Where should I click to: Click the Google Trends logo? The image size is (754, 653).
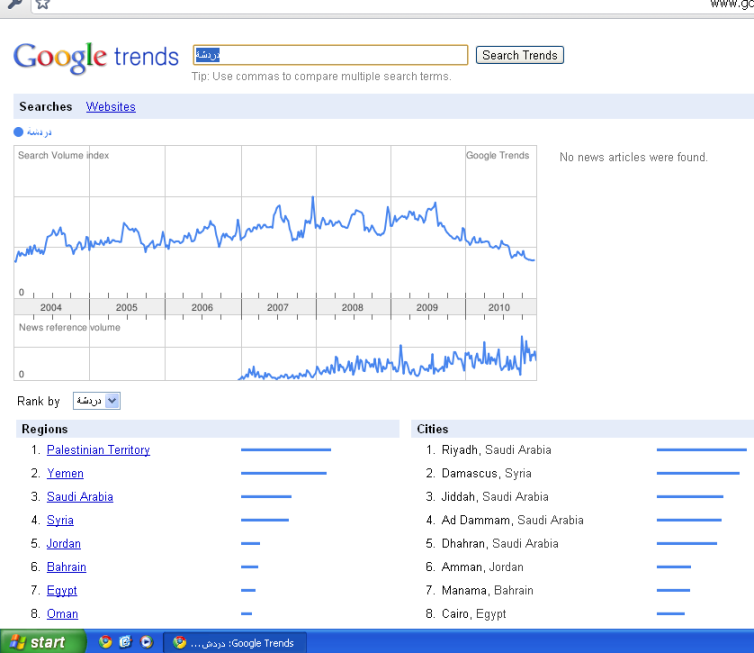coord(96,57)
